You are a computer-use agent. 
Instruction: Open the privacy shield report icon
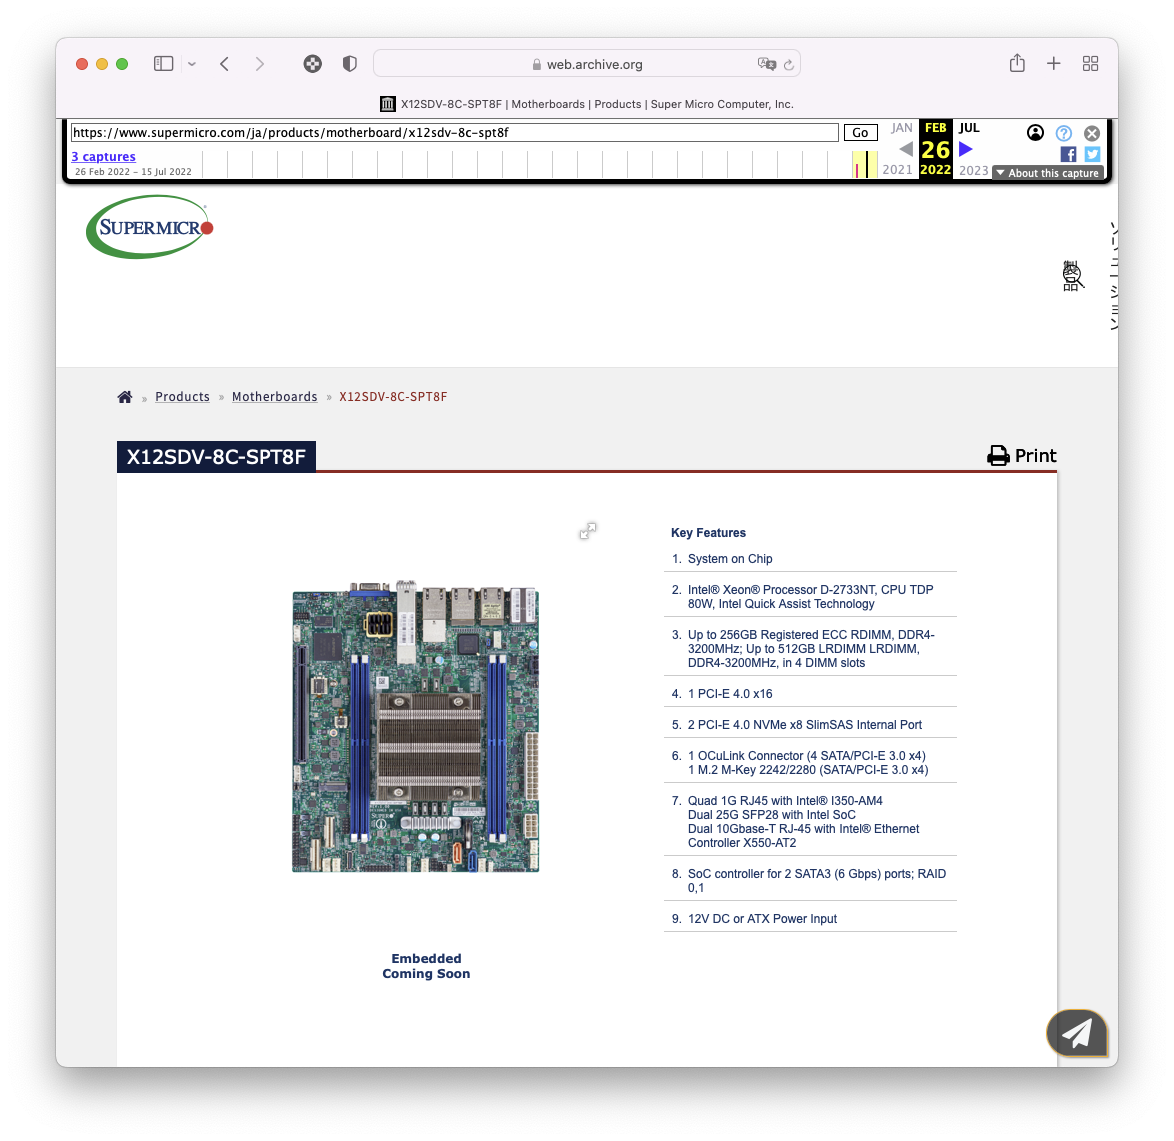click(350, 64)
